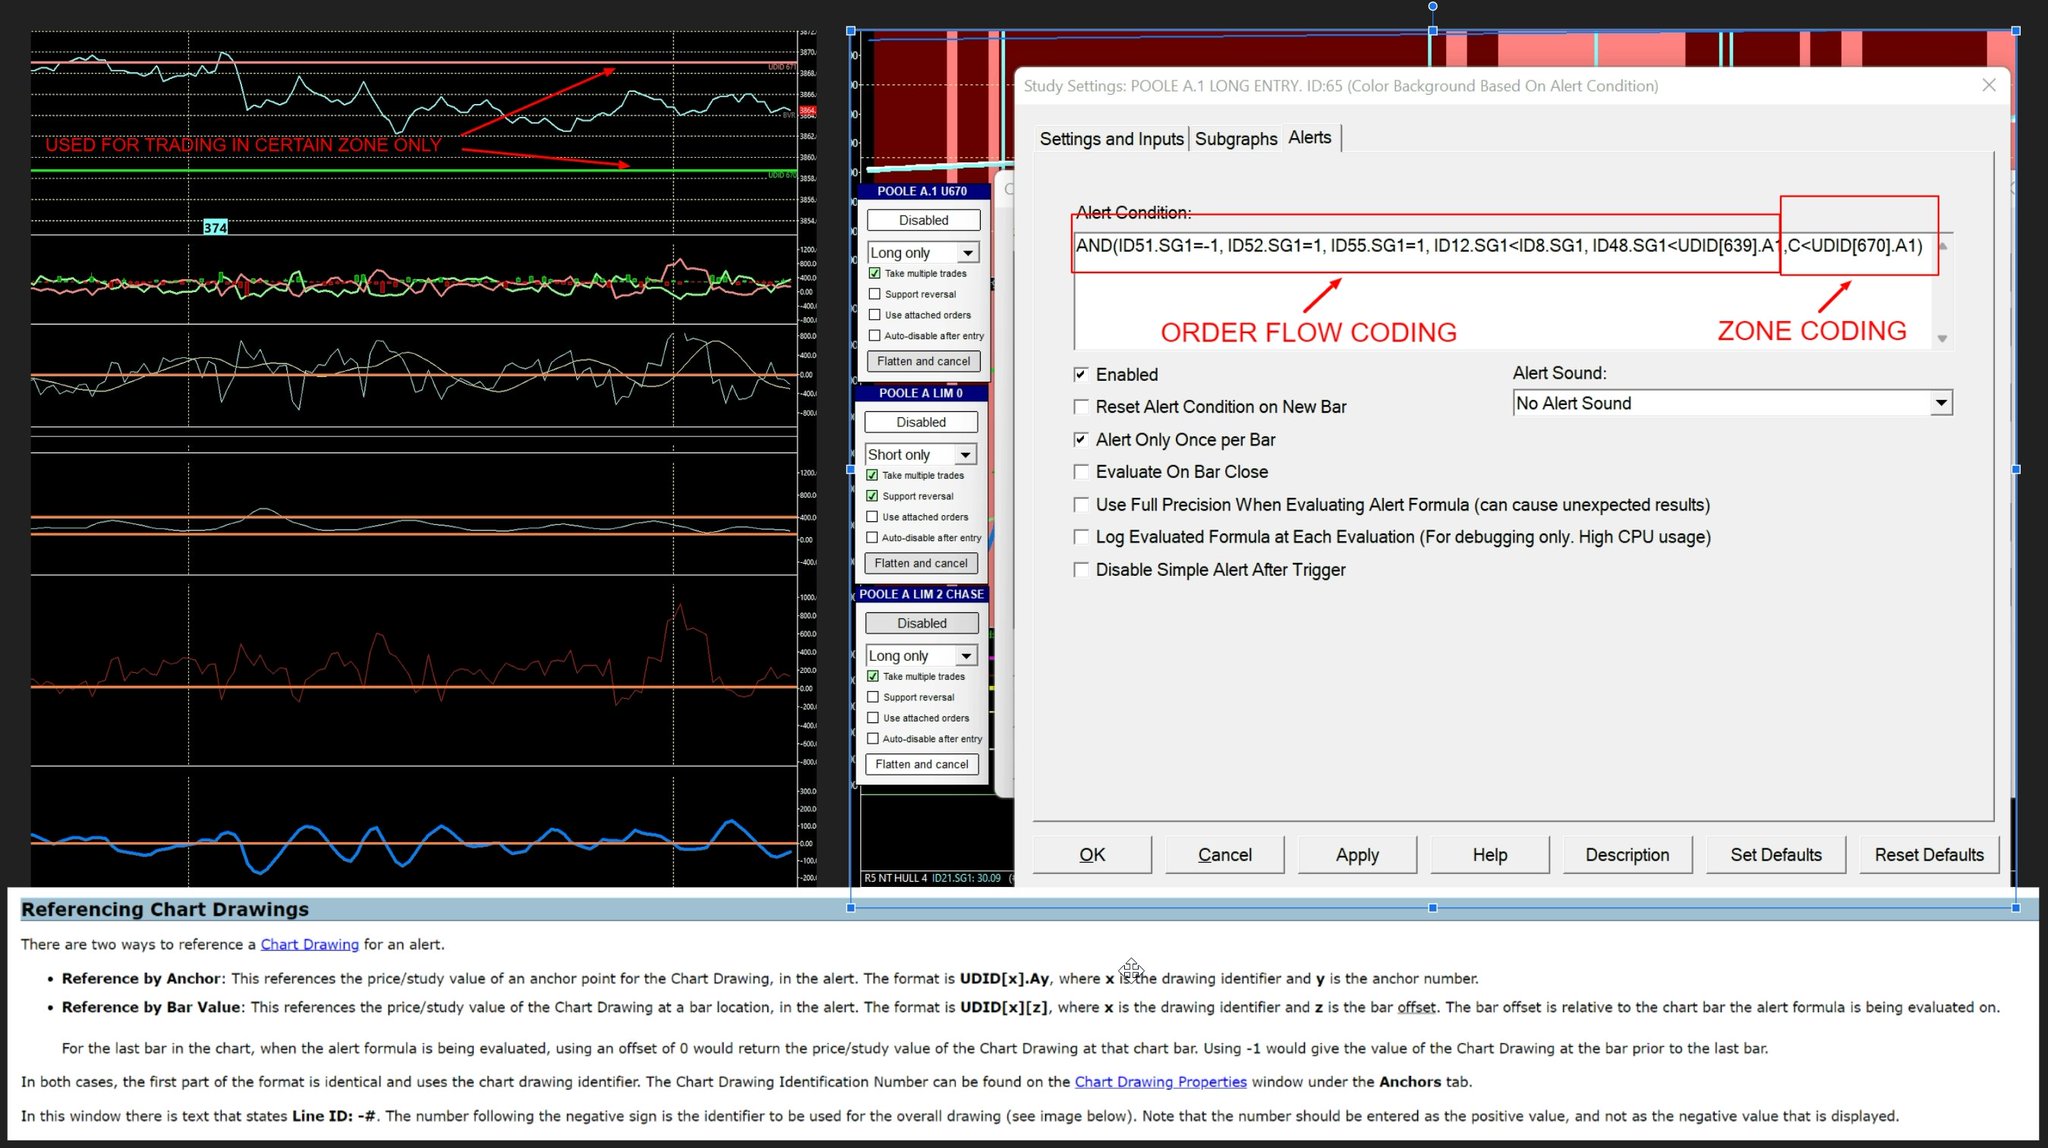Viewport: 2048px width, 1148px height.
Task: Uncheck the Enabled alert checkbox
Action: [1081, 374]
